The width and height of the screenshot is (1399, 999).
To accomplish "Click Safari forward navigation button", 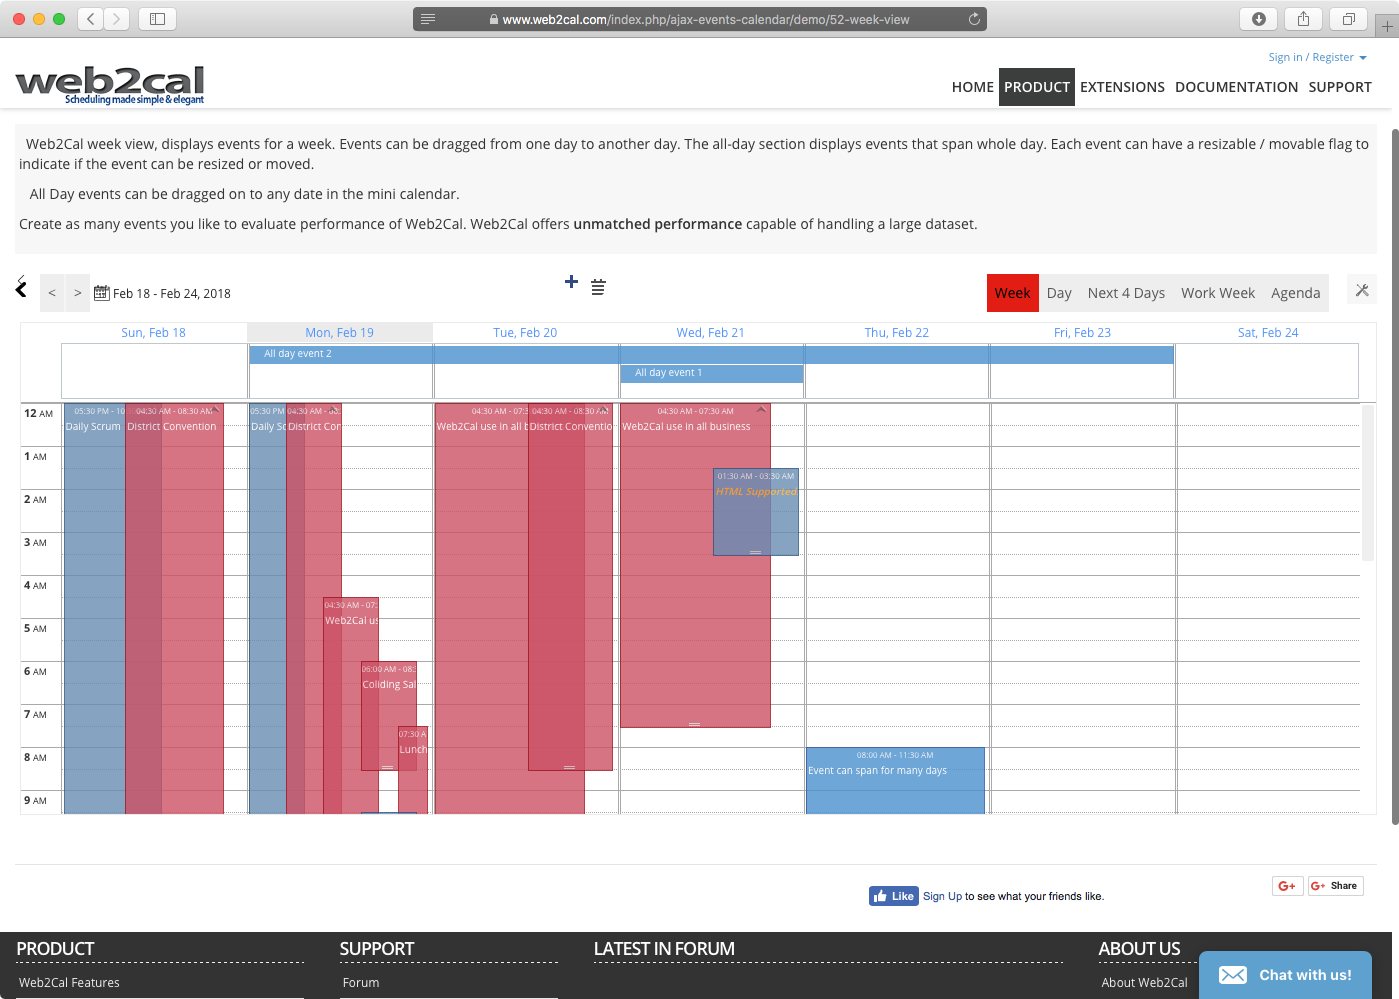I will 117,19.
